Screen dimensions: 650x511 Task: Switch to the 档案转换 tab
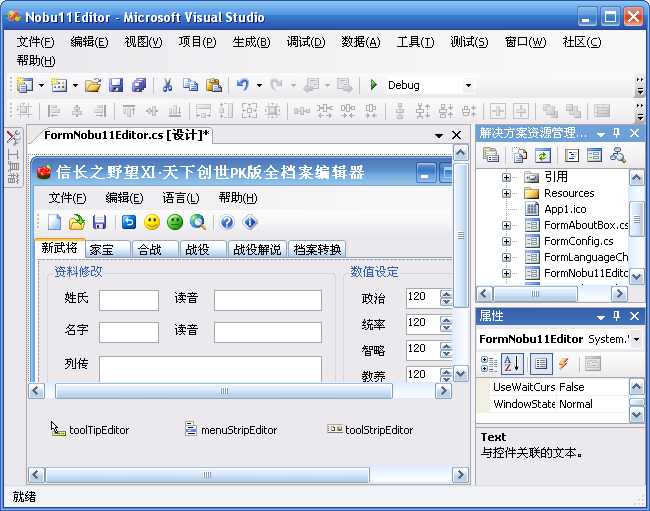pyautogui.click(x=317, y=249)
